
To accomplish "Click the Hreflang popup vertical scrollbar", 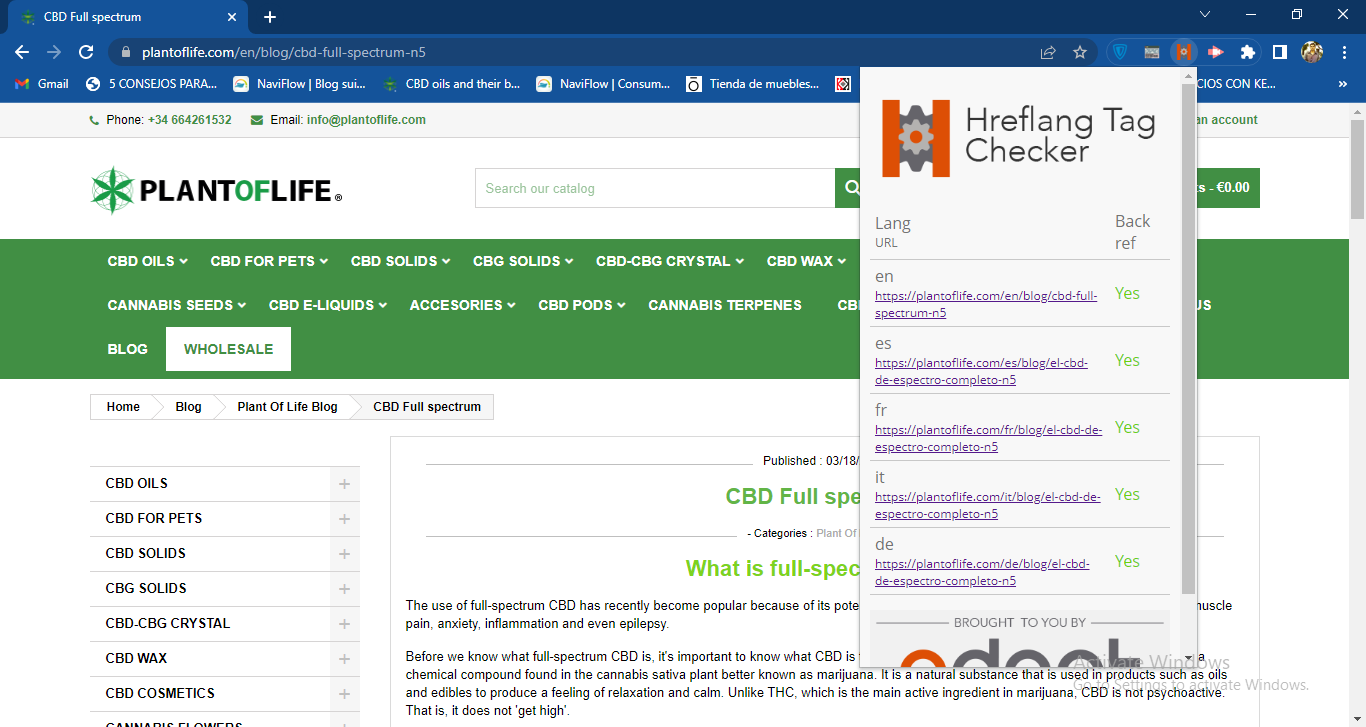I will pos(1188,340).
